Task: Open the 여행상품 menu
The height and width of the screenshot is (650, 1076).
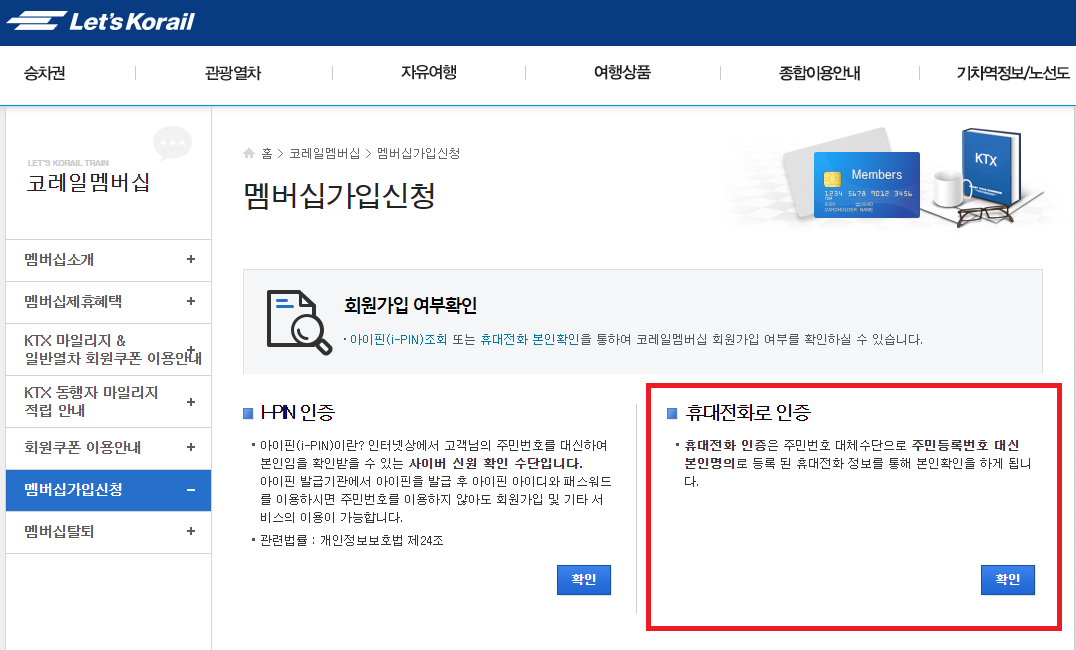Action: click(x=622, y=72)
